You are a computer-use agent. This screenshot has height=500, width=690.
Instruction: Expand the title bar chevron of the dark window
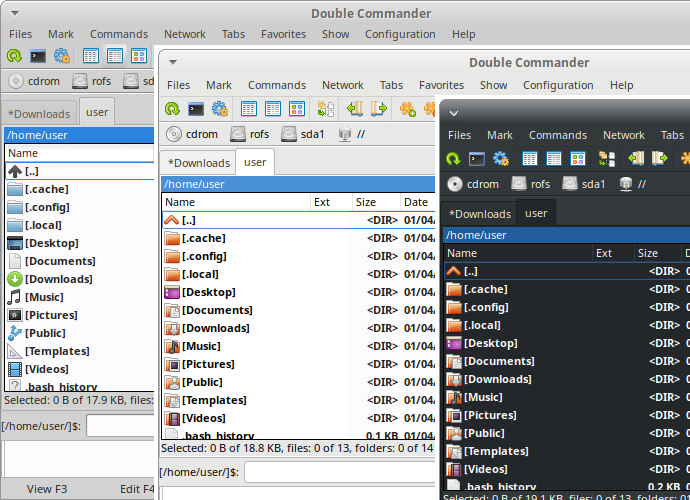tap(454, 113)
